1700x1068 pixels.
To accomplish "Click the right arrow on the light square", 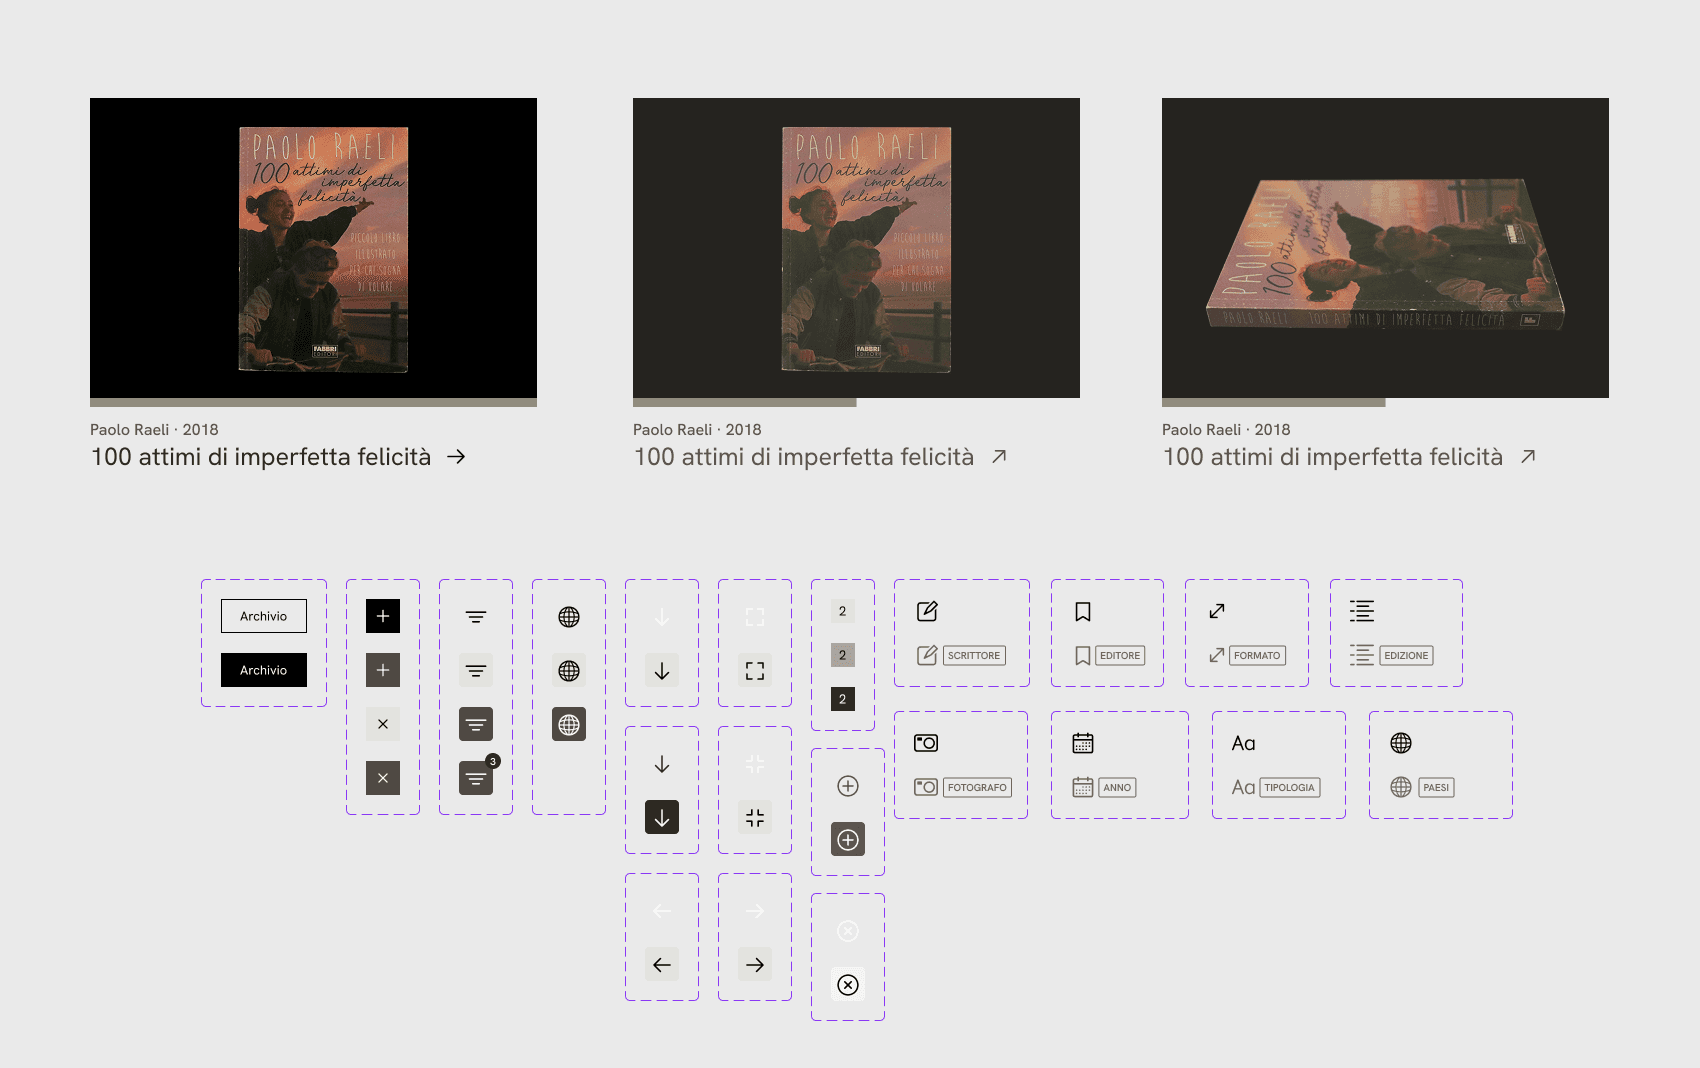I will point(755,965).
